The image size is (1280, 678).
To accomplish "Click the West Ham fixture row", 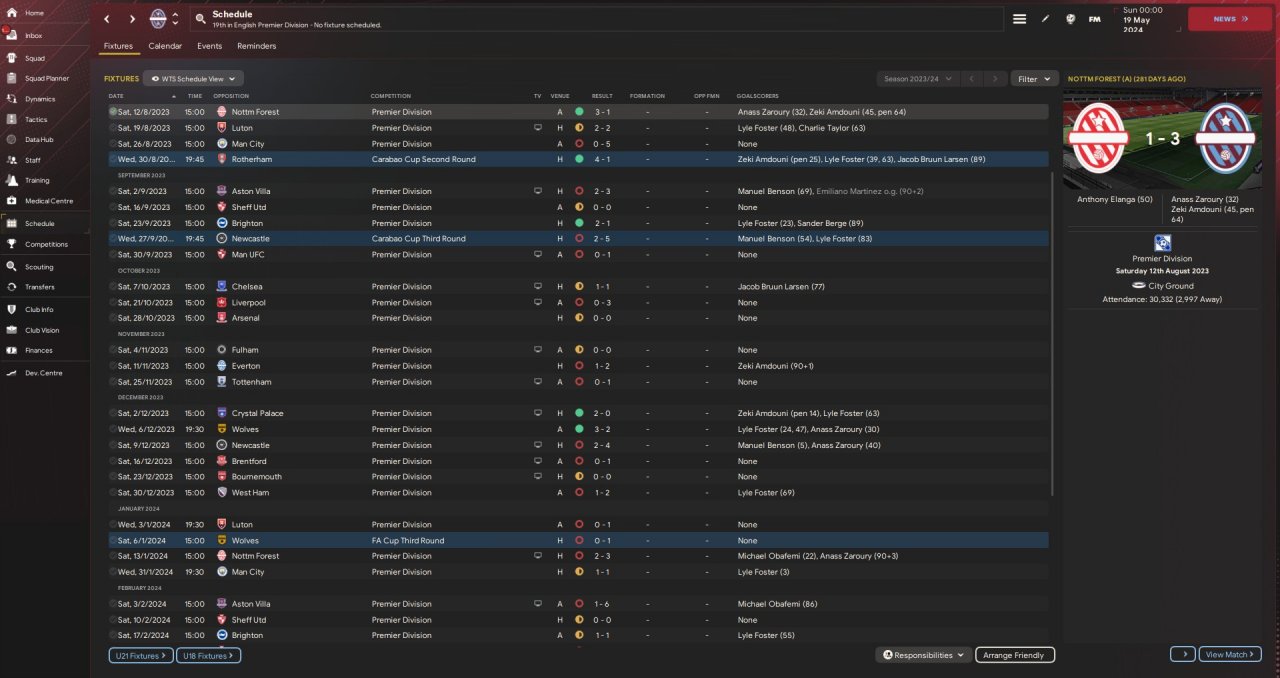I will (x=578, y=493).
